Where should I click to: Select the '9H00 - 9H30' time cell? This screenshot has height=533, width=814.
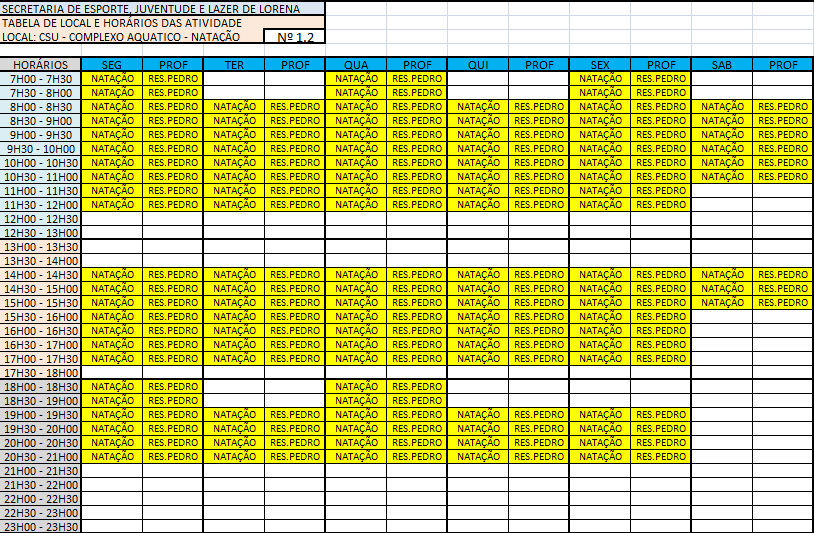tap(40, 135)
